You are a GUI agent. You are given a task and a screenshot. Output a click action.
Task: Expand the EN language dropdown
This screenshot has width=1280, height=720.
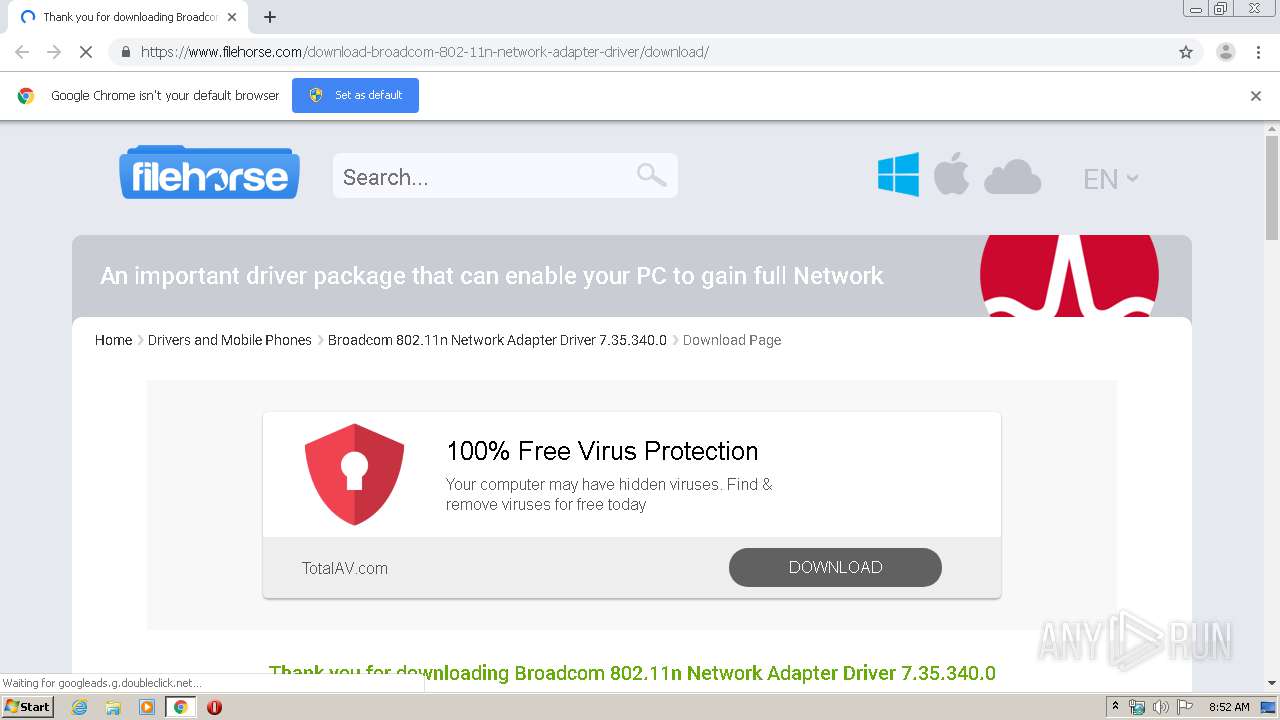[1110, 179]
